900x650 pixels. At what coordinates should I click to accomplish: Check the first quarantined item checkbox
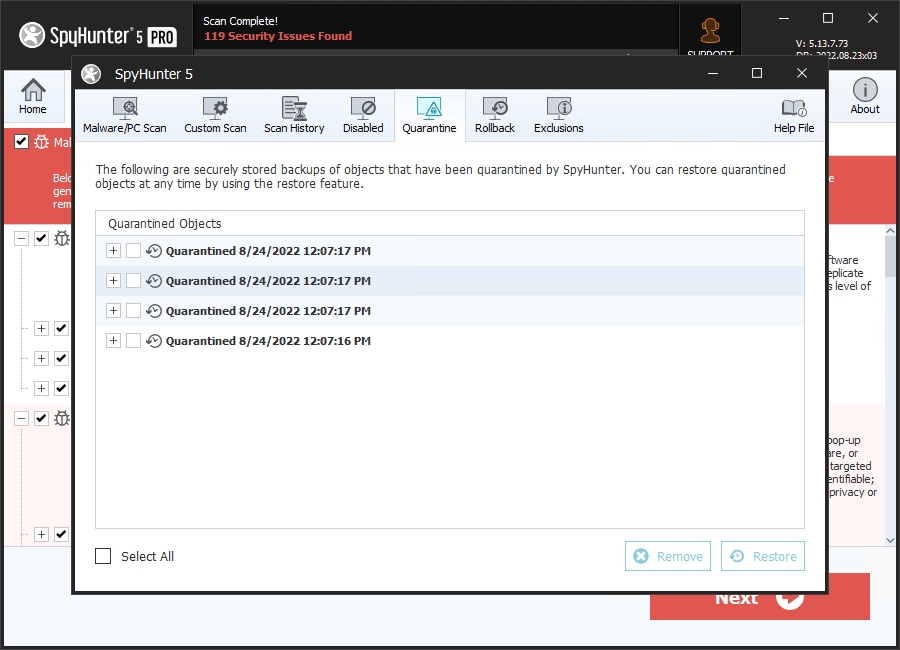coord(133,251)
